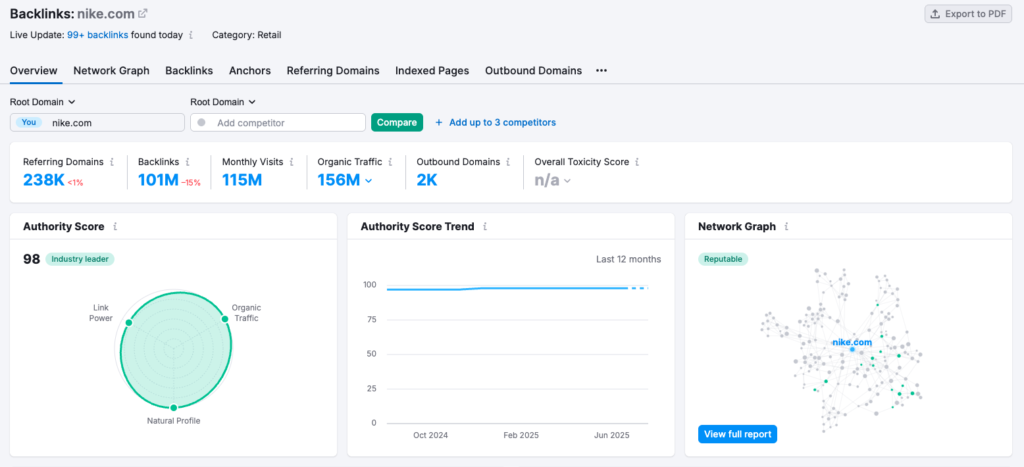1024x467 pixels.
Task: Expand Overall Toxicity Score n/a chevron
Action: (567, 181)
